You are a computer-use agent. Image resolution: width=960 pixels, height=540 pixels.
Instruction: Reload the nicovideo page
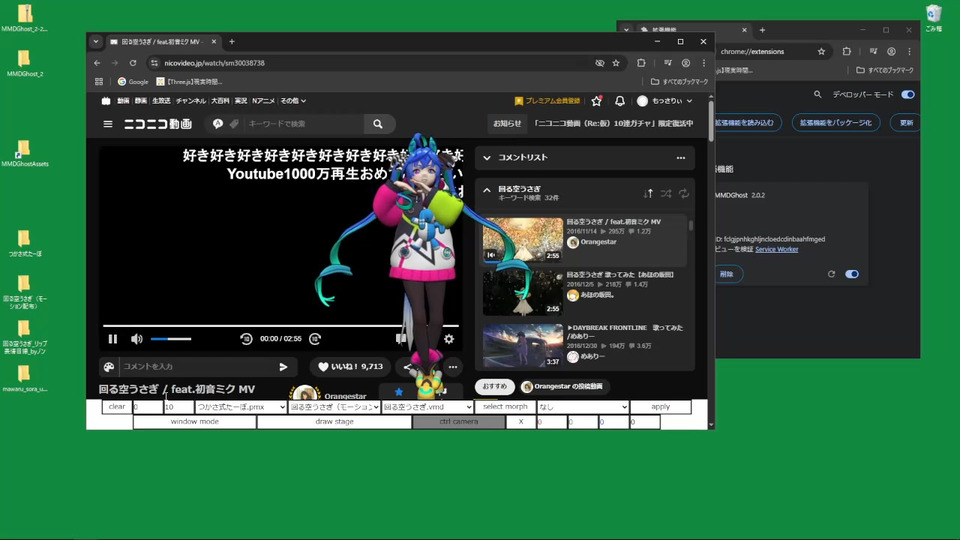coord(133,63)
